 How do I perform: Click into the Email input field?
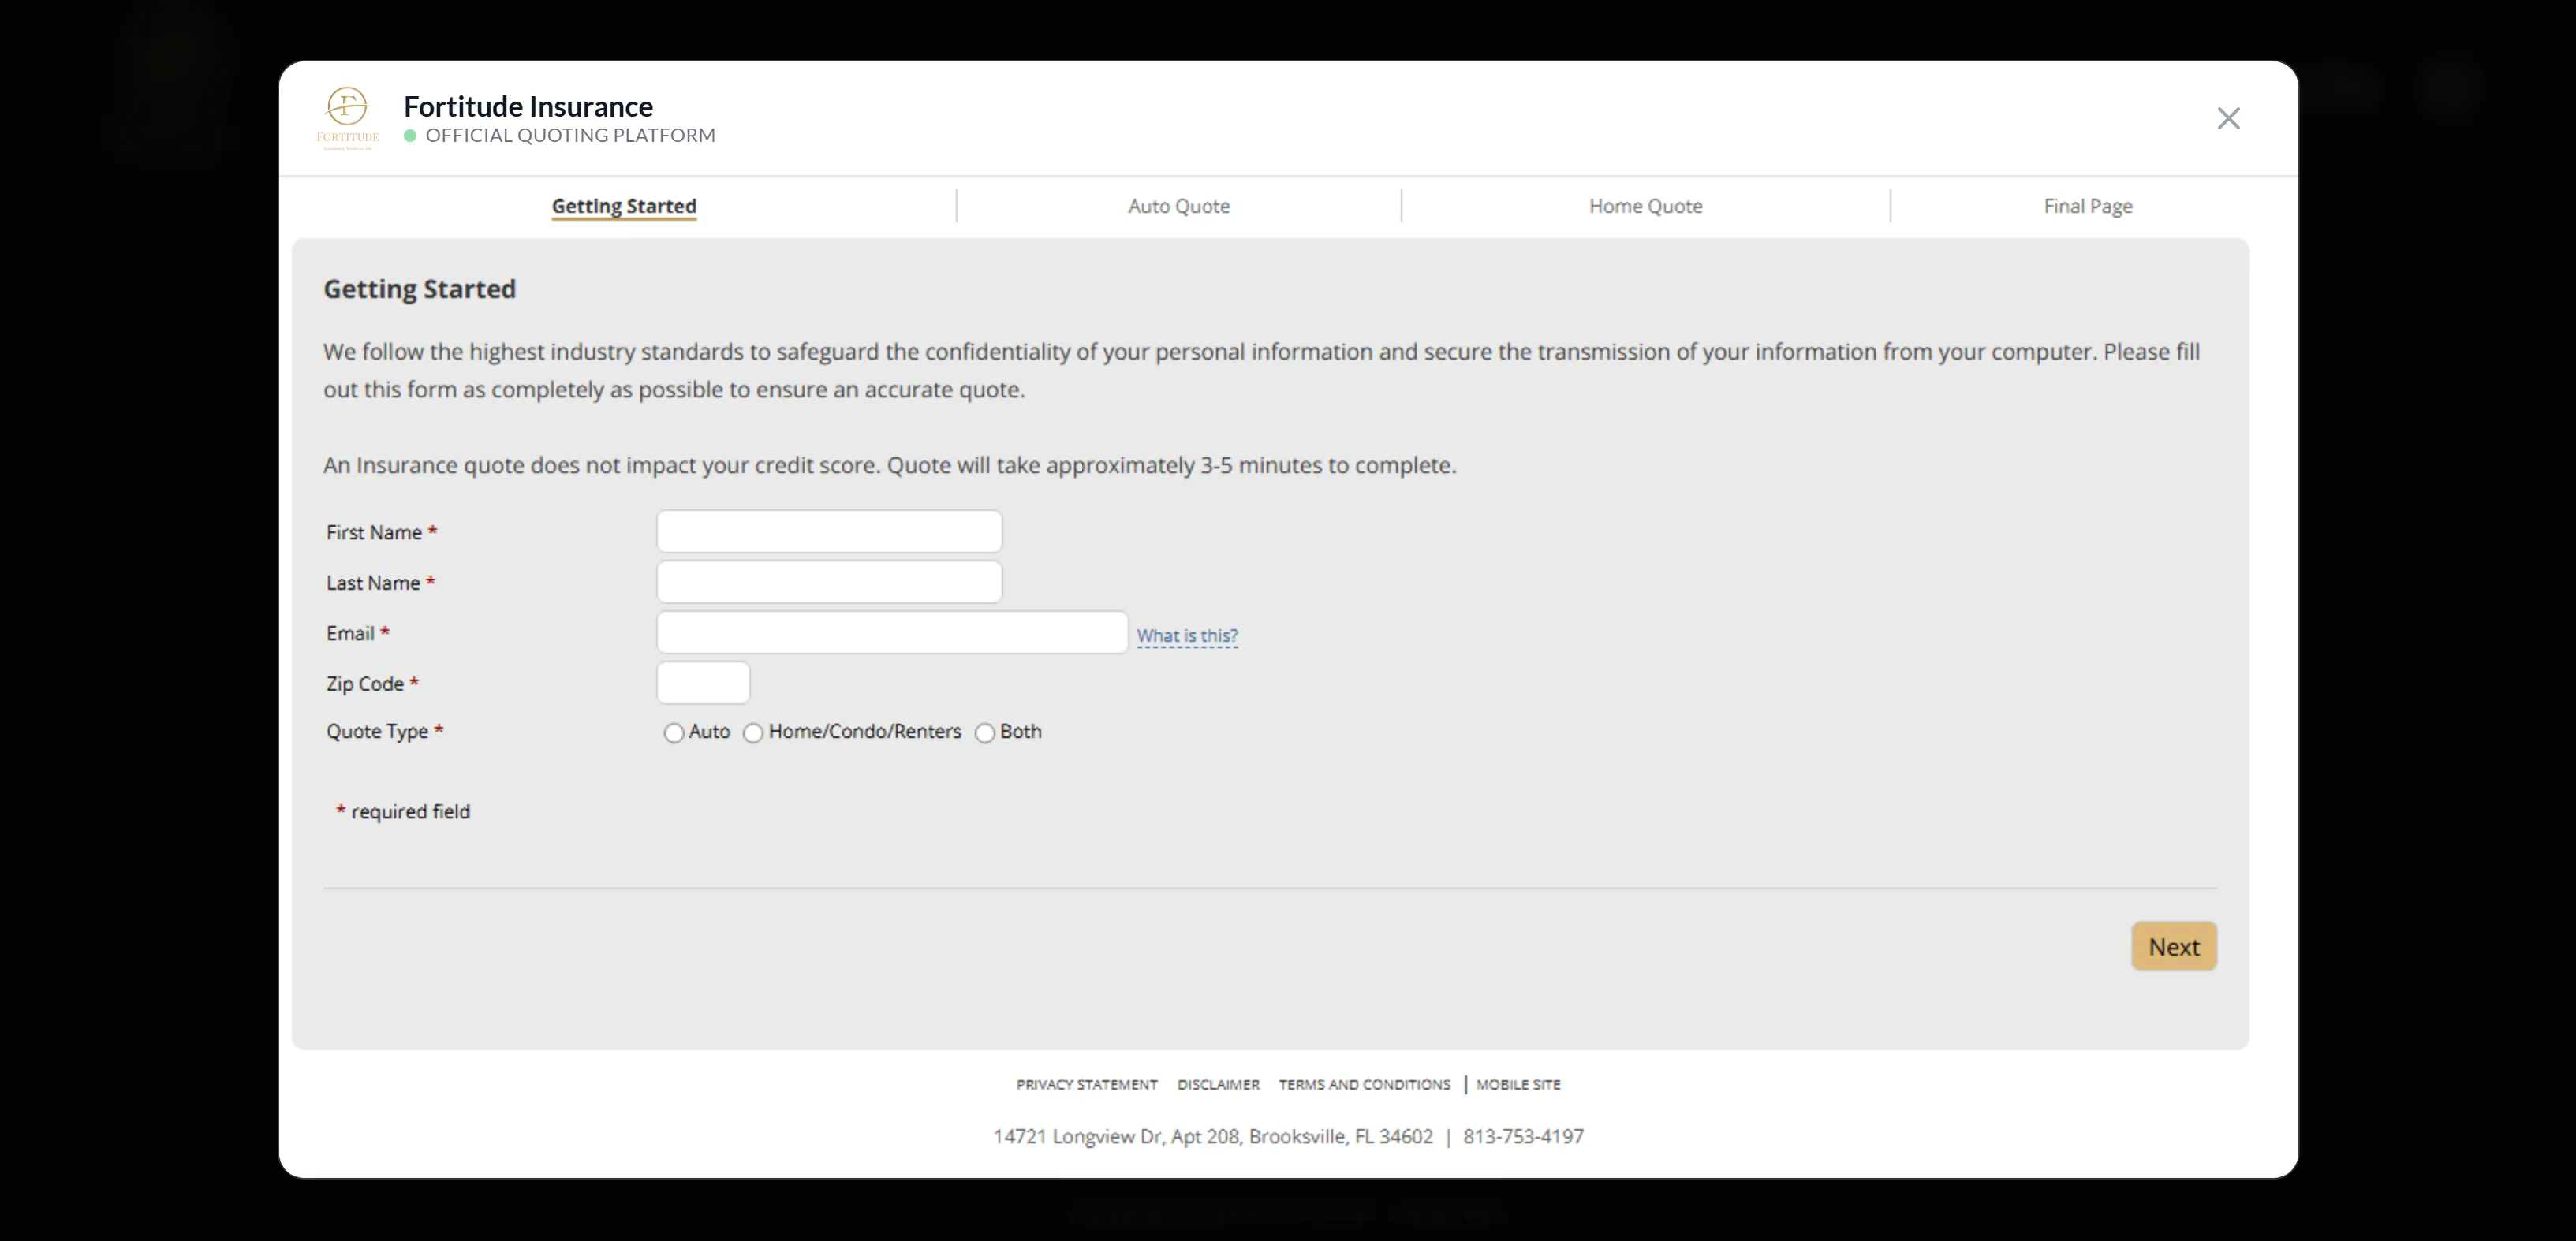pyautogui.click(x=892, y=633)
